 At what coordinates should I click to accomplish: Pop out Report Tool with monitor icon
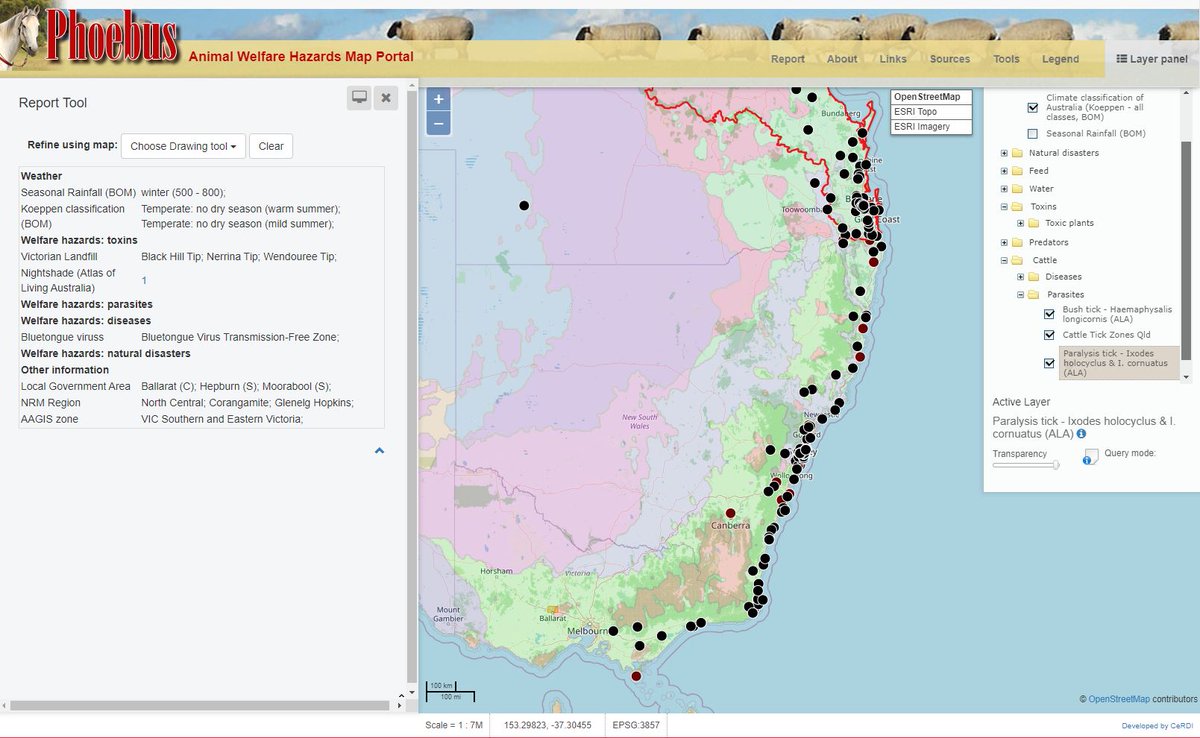(x=359, y=97)
